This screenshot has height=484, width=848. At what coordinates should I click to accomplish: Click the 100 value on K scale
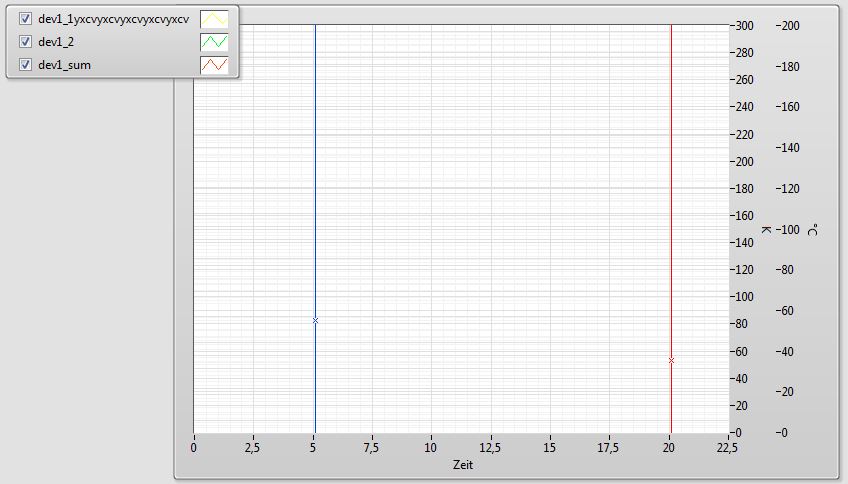click(744, 297)
